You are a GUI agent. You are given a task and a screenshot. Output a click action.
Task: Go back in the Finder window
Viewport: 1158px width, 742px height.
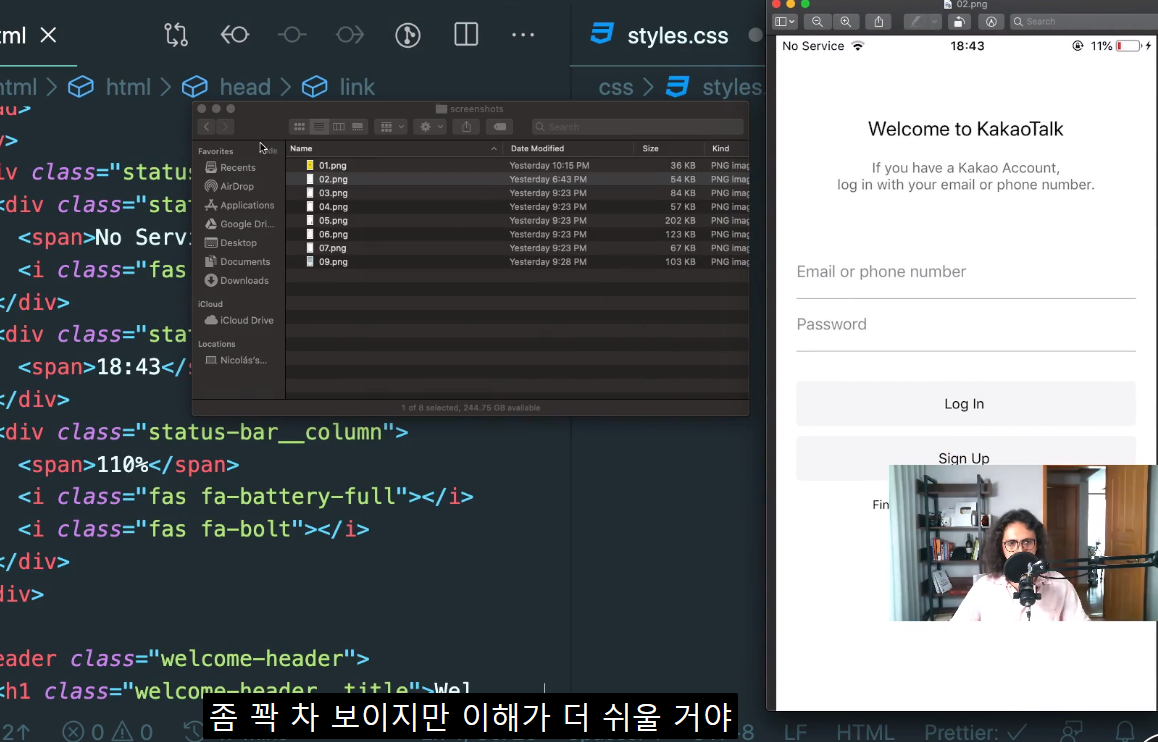(207, 127)
